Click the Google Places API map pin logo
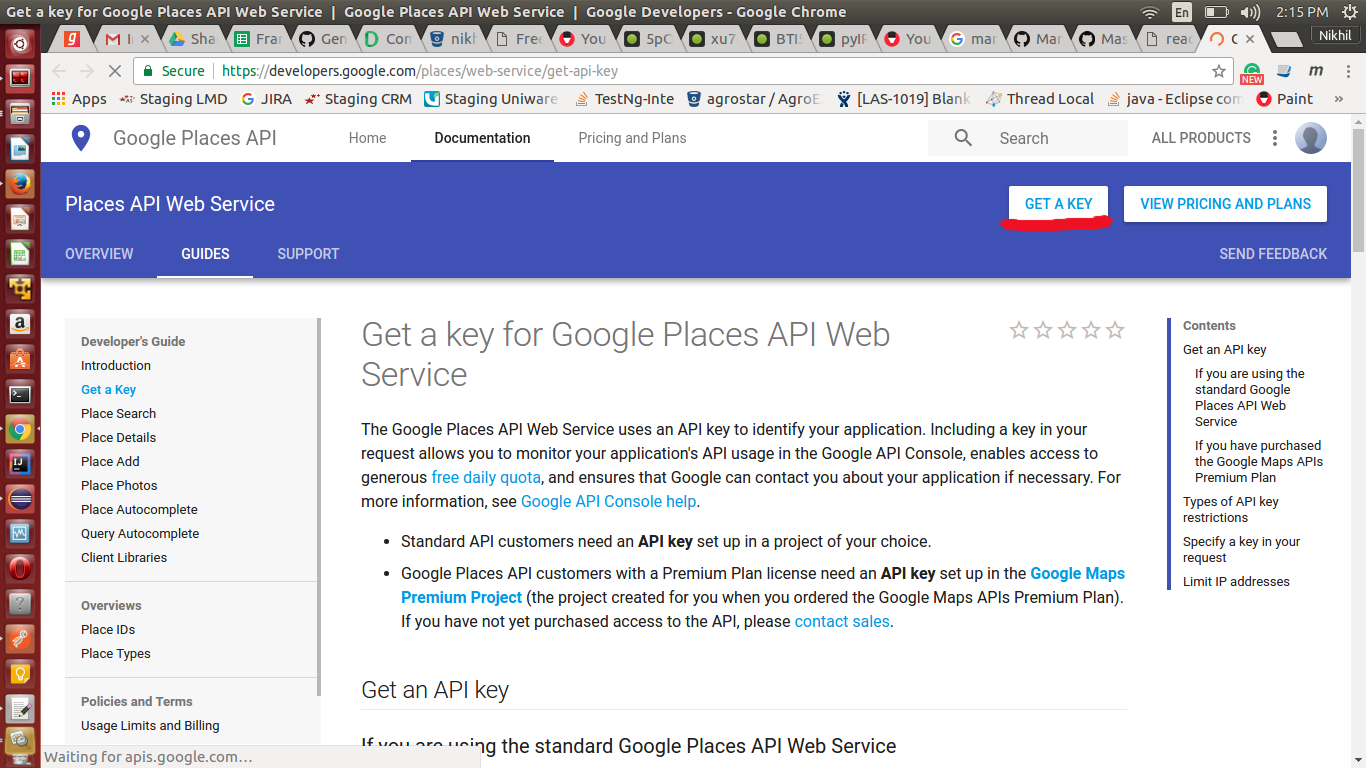Image resolution: width=1366 pixels, height=768 pixels. [81, 138]
